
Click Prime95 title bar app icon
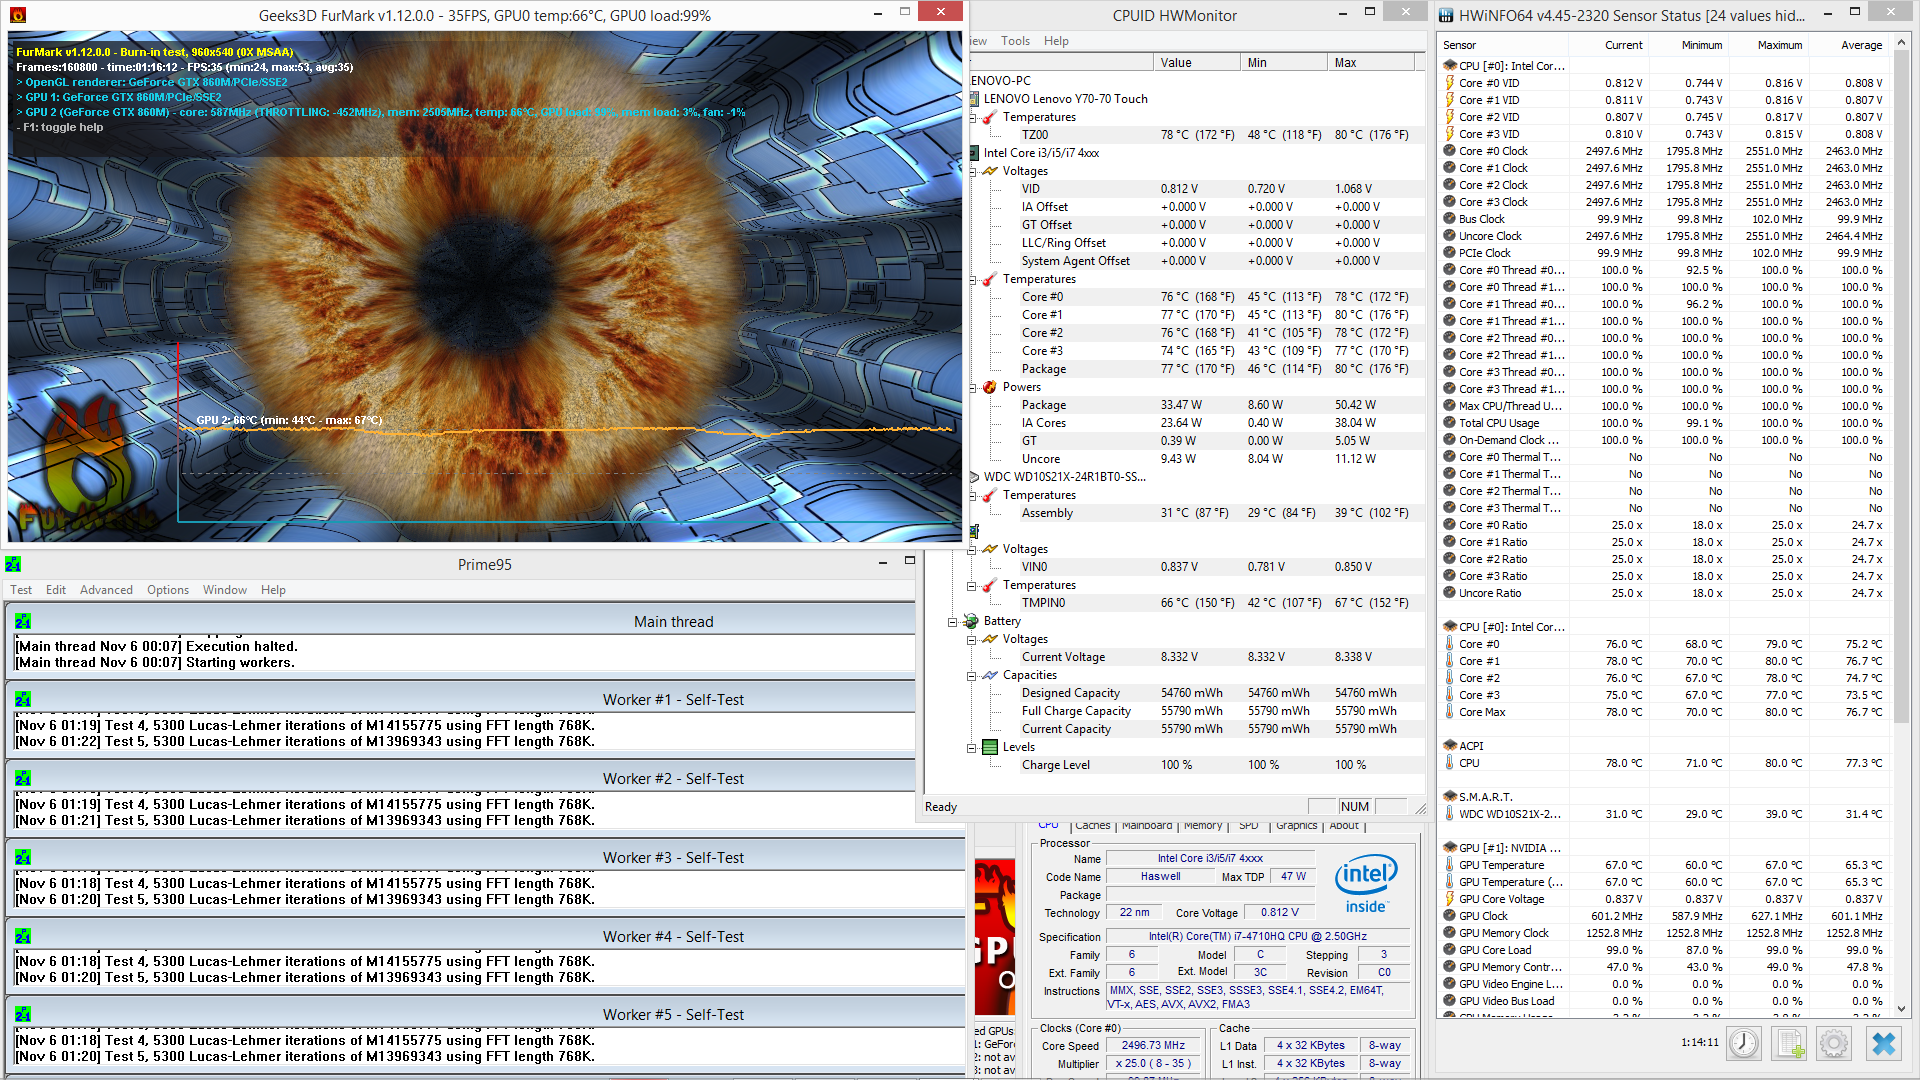pyautogui.click(x=13, y=564)
